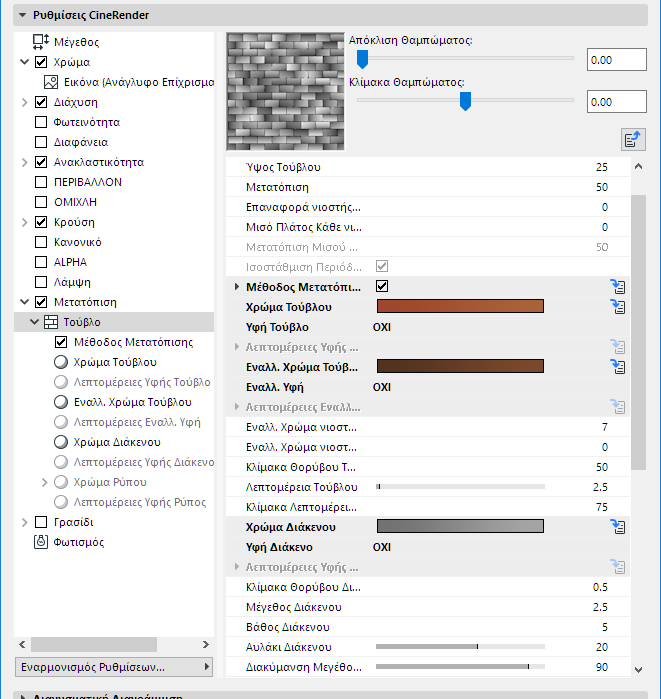Expand the Ανακλαστικότητα tree node

(25, 162)
